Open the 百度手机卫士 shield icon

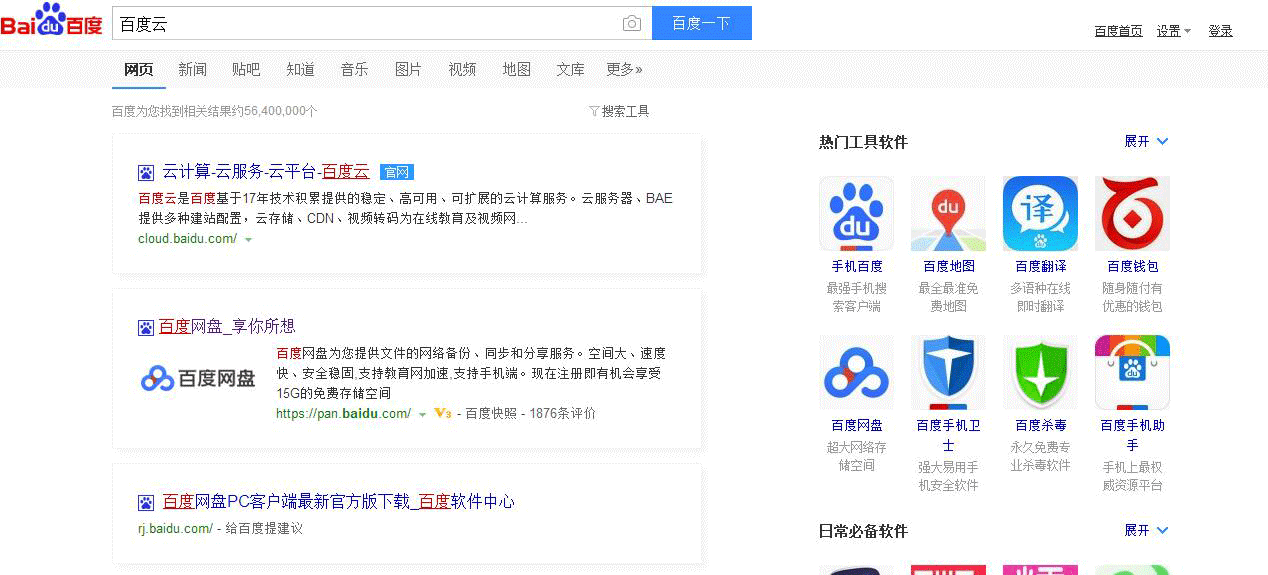[x=948, y=373]
